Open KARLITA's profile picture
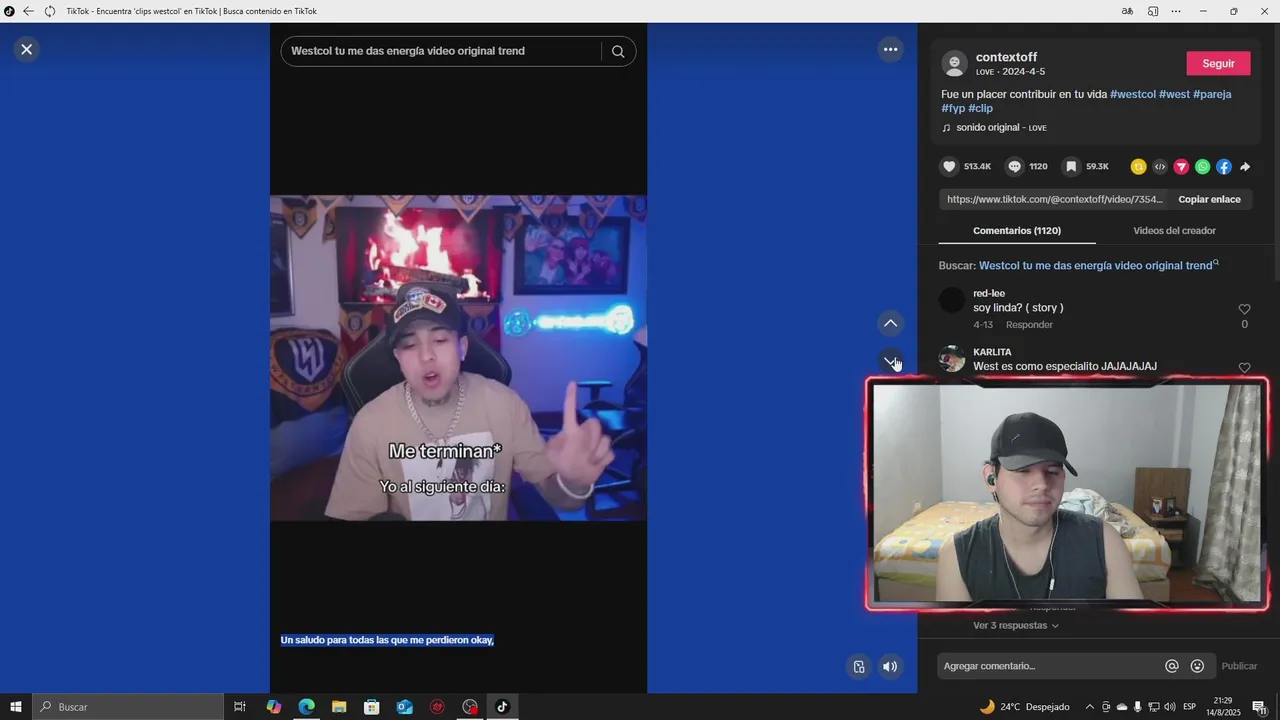The image size is (1280, 720). point(952,359)
